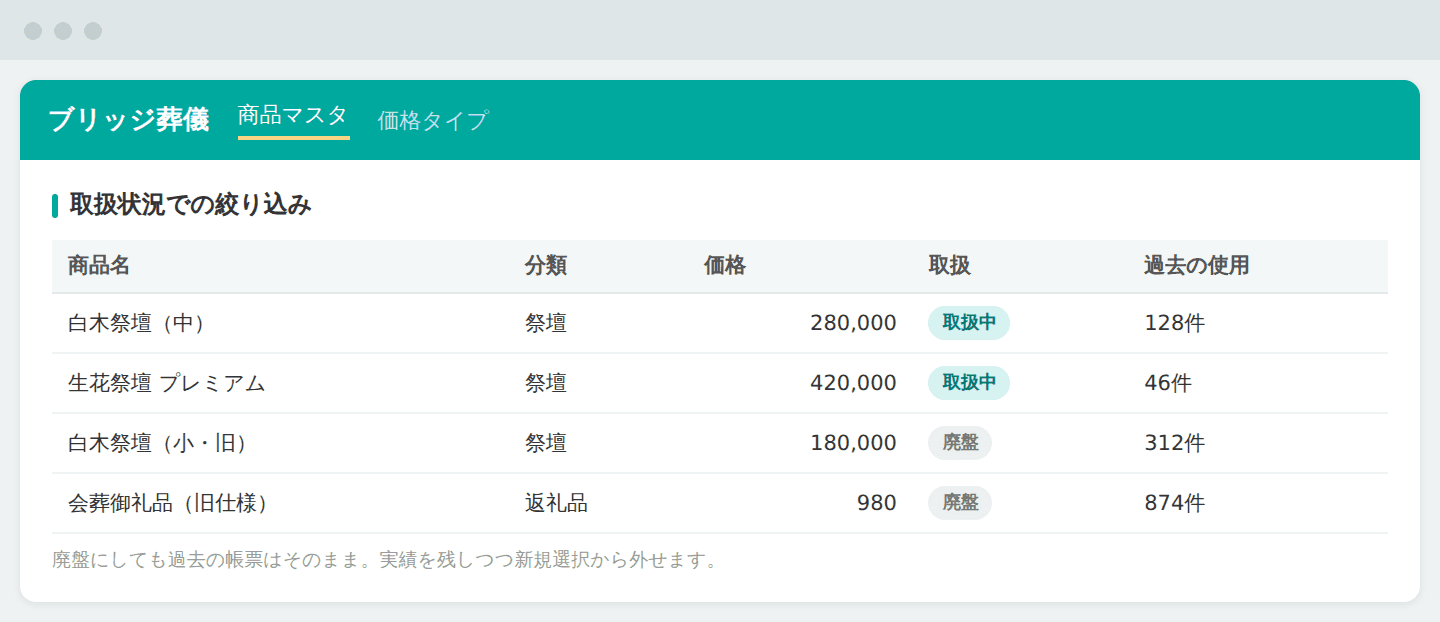The image size is (1440, 622).
Task: Click the 874件 usage count
Action: [1175, 503]
